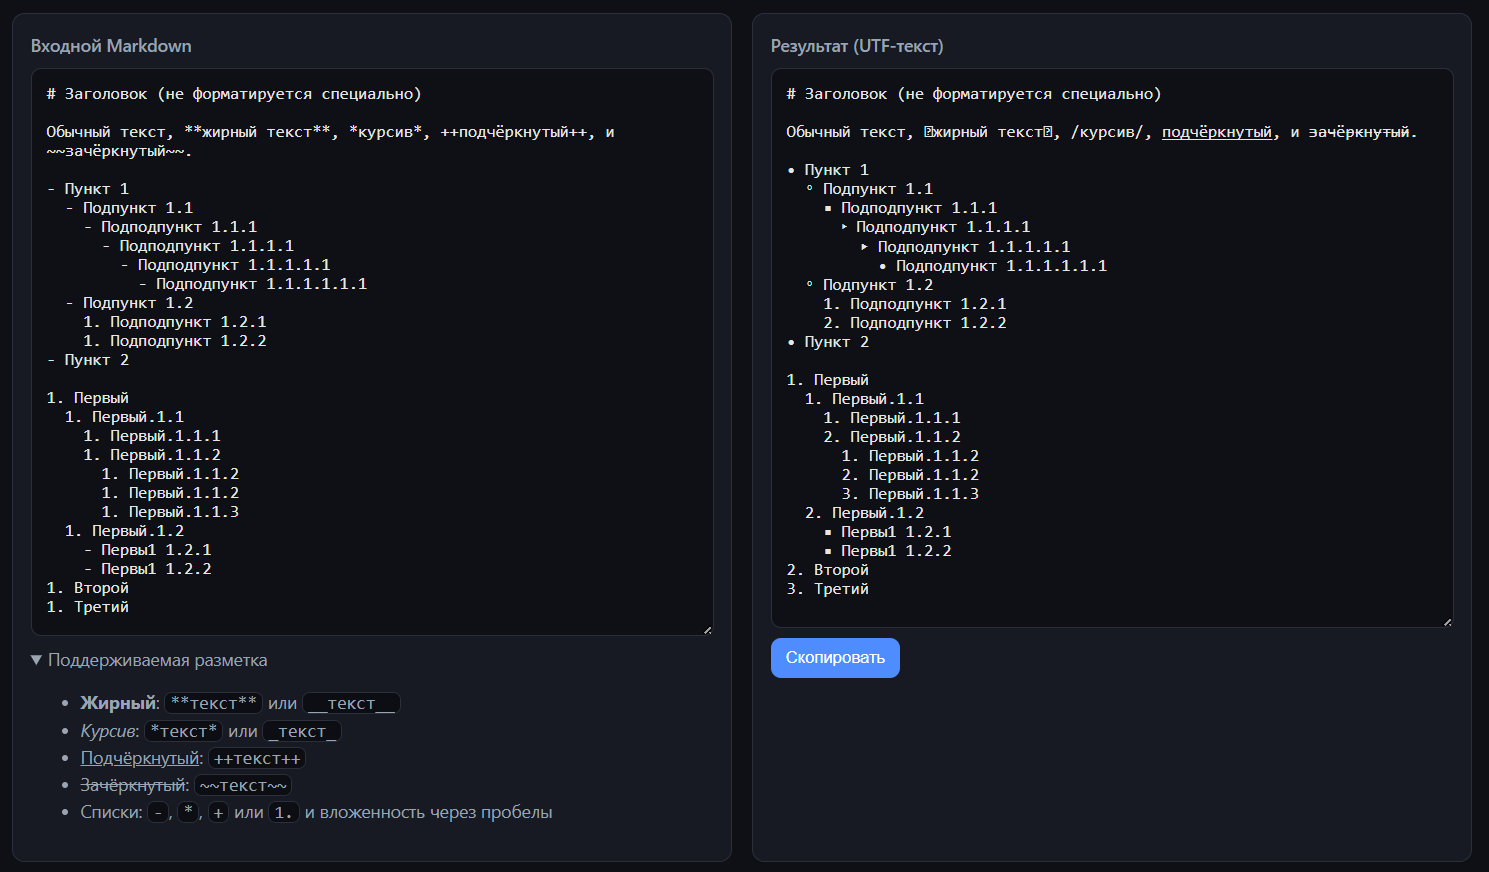Viewport: 1489px width, 872px height.
Task: Click the "1." list-marker code chip
Action: [284, 812]
